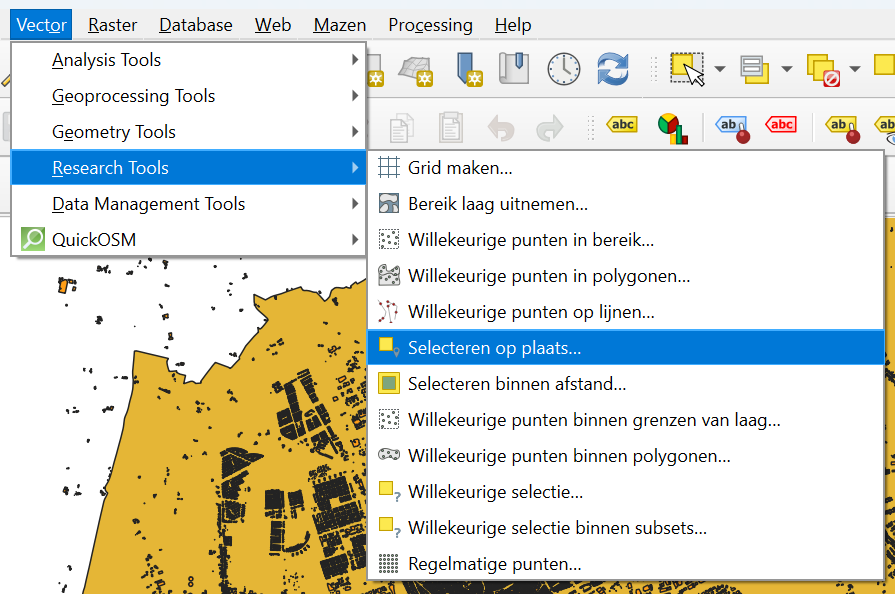This screenshot has height=594, width=895.
Task: Expand the deselect features dropdown arrow
Action: click(x=854, y=69)
